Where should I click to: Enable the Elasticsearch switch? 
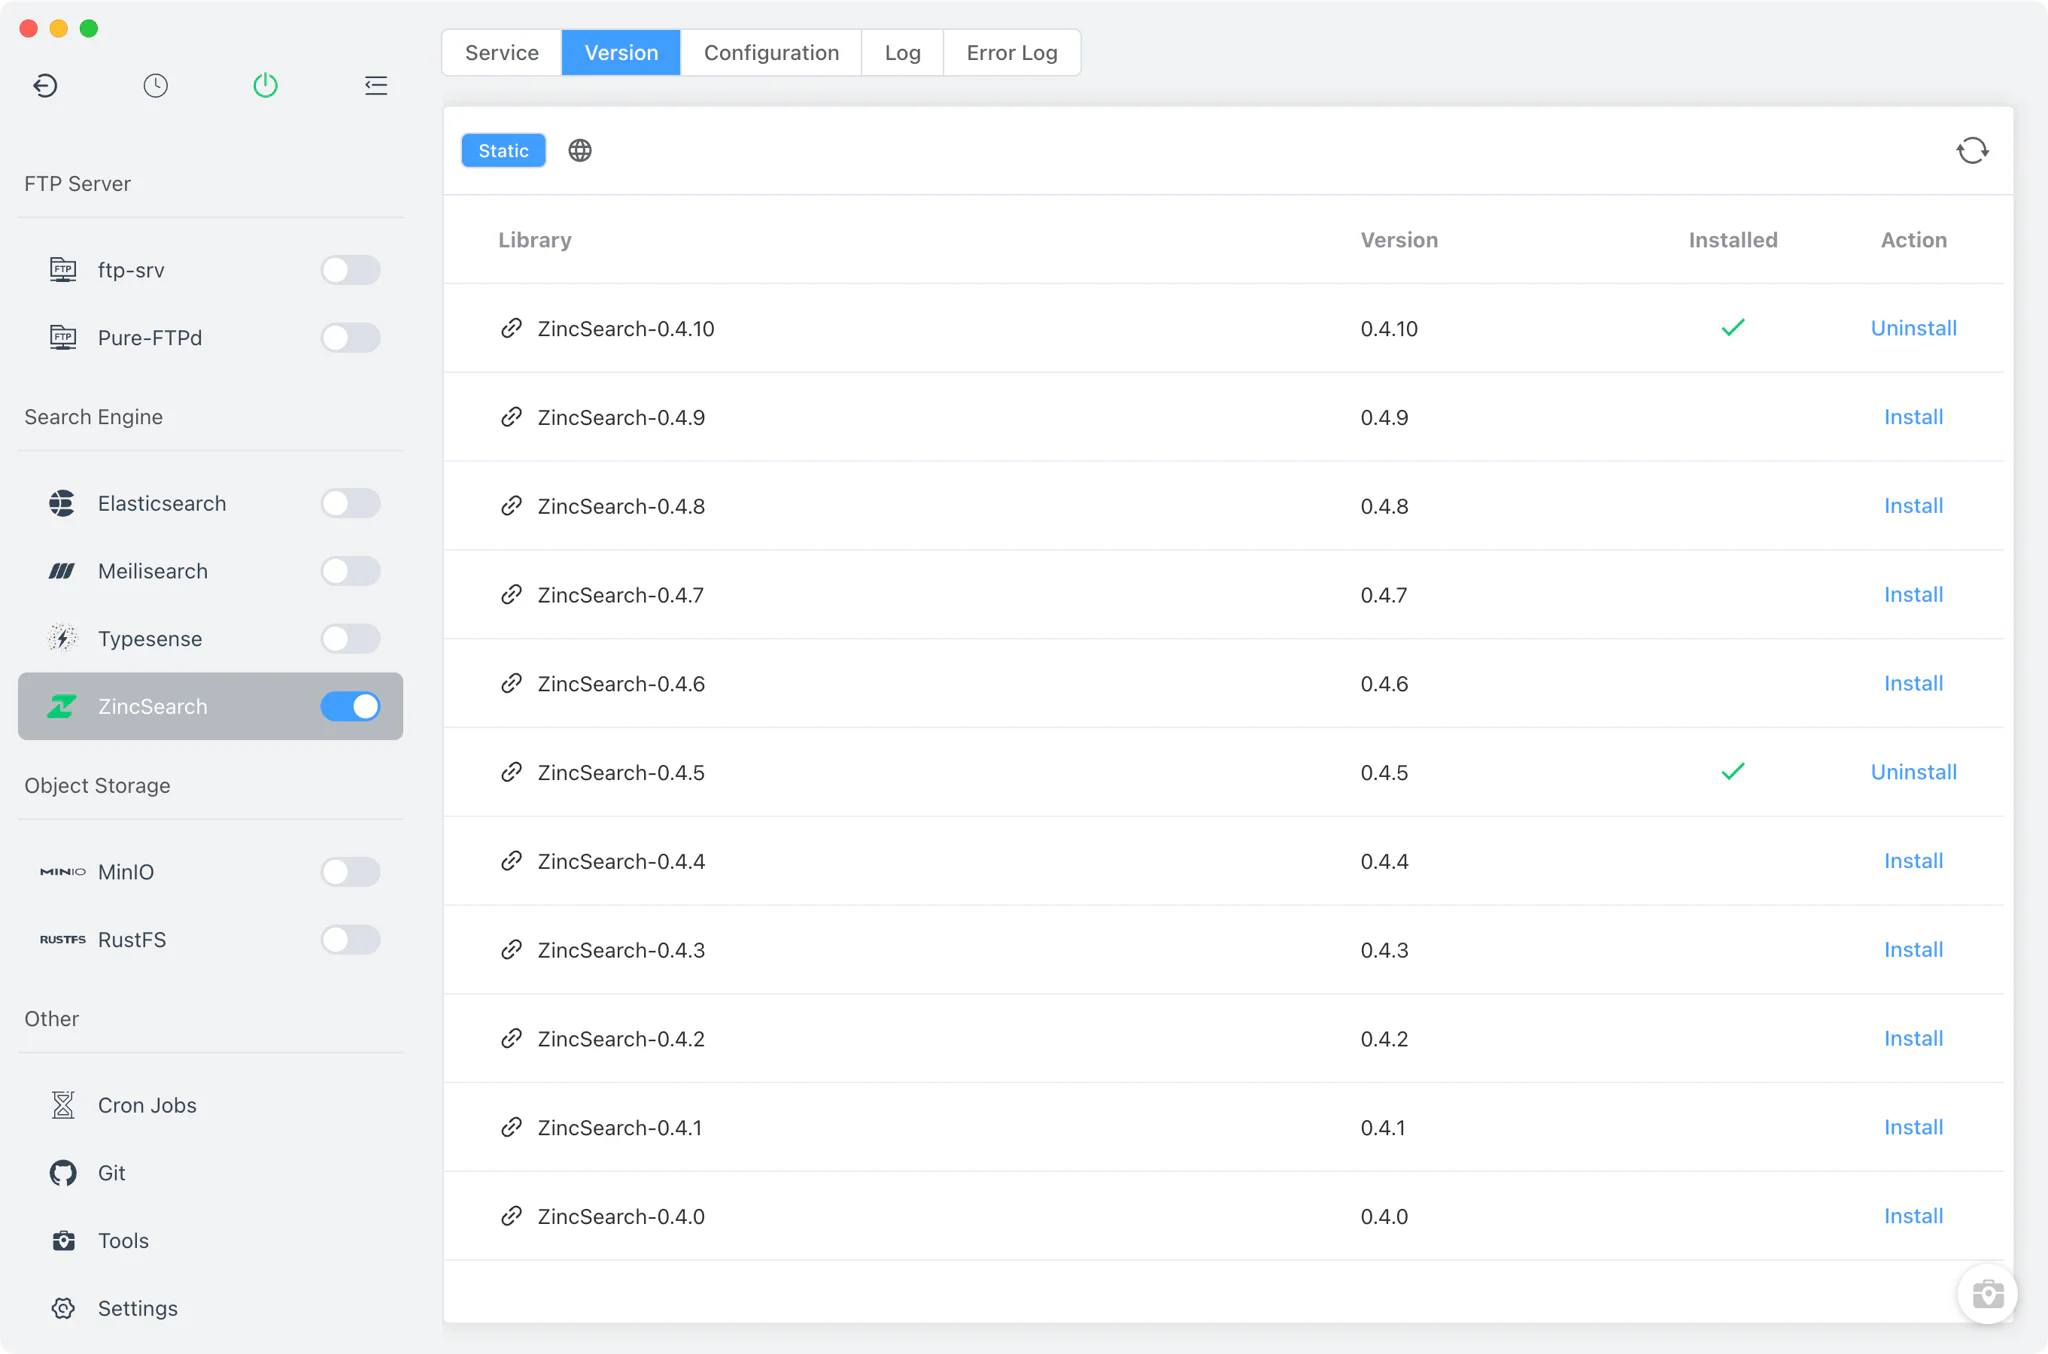[350, 503]
